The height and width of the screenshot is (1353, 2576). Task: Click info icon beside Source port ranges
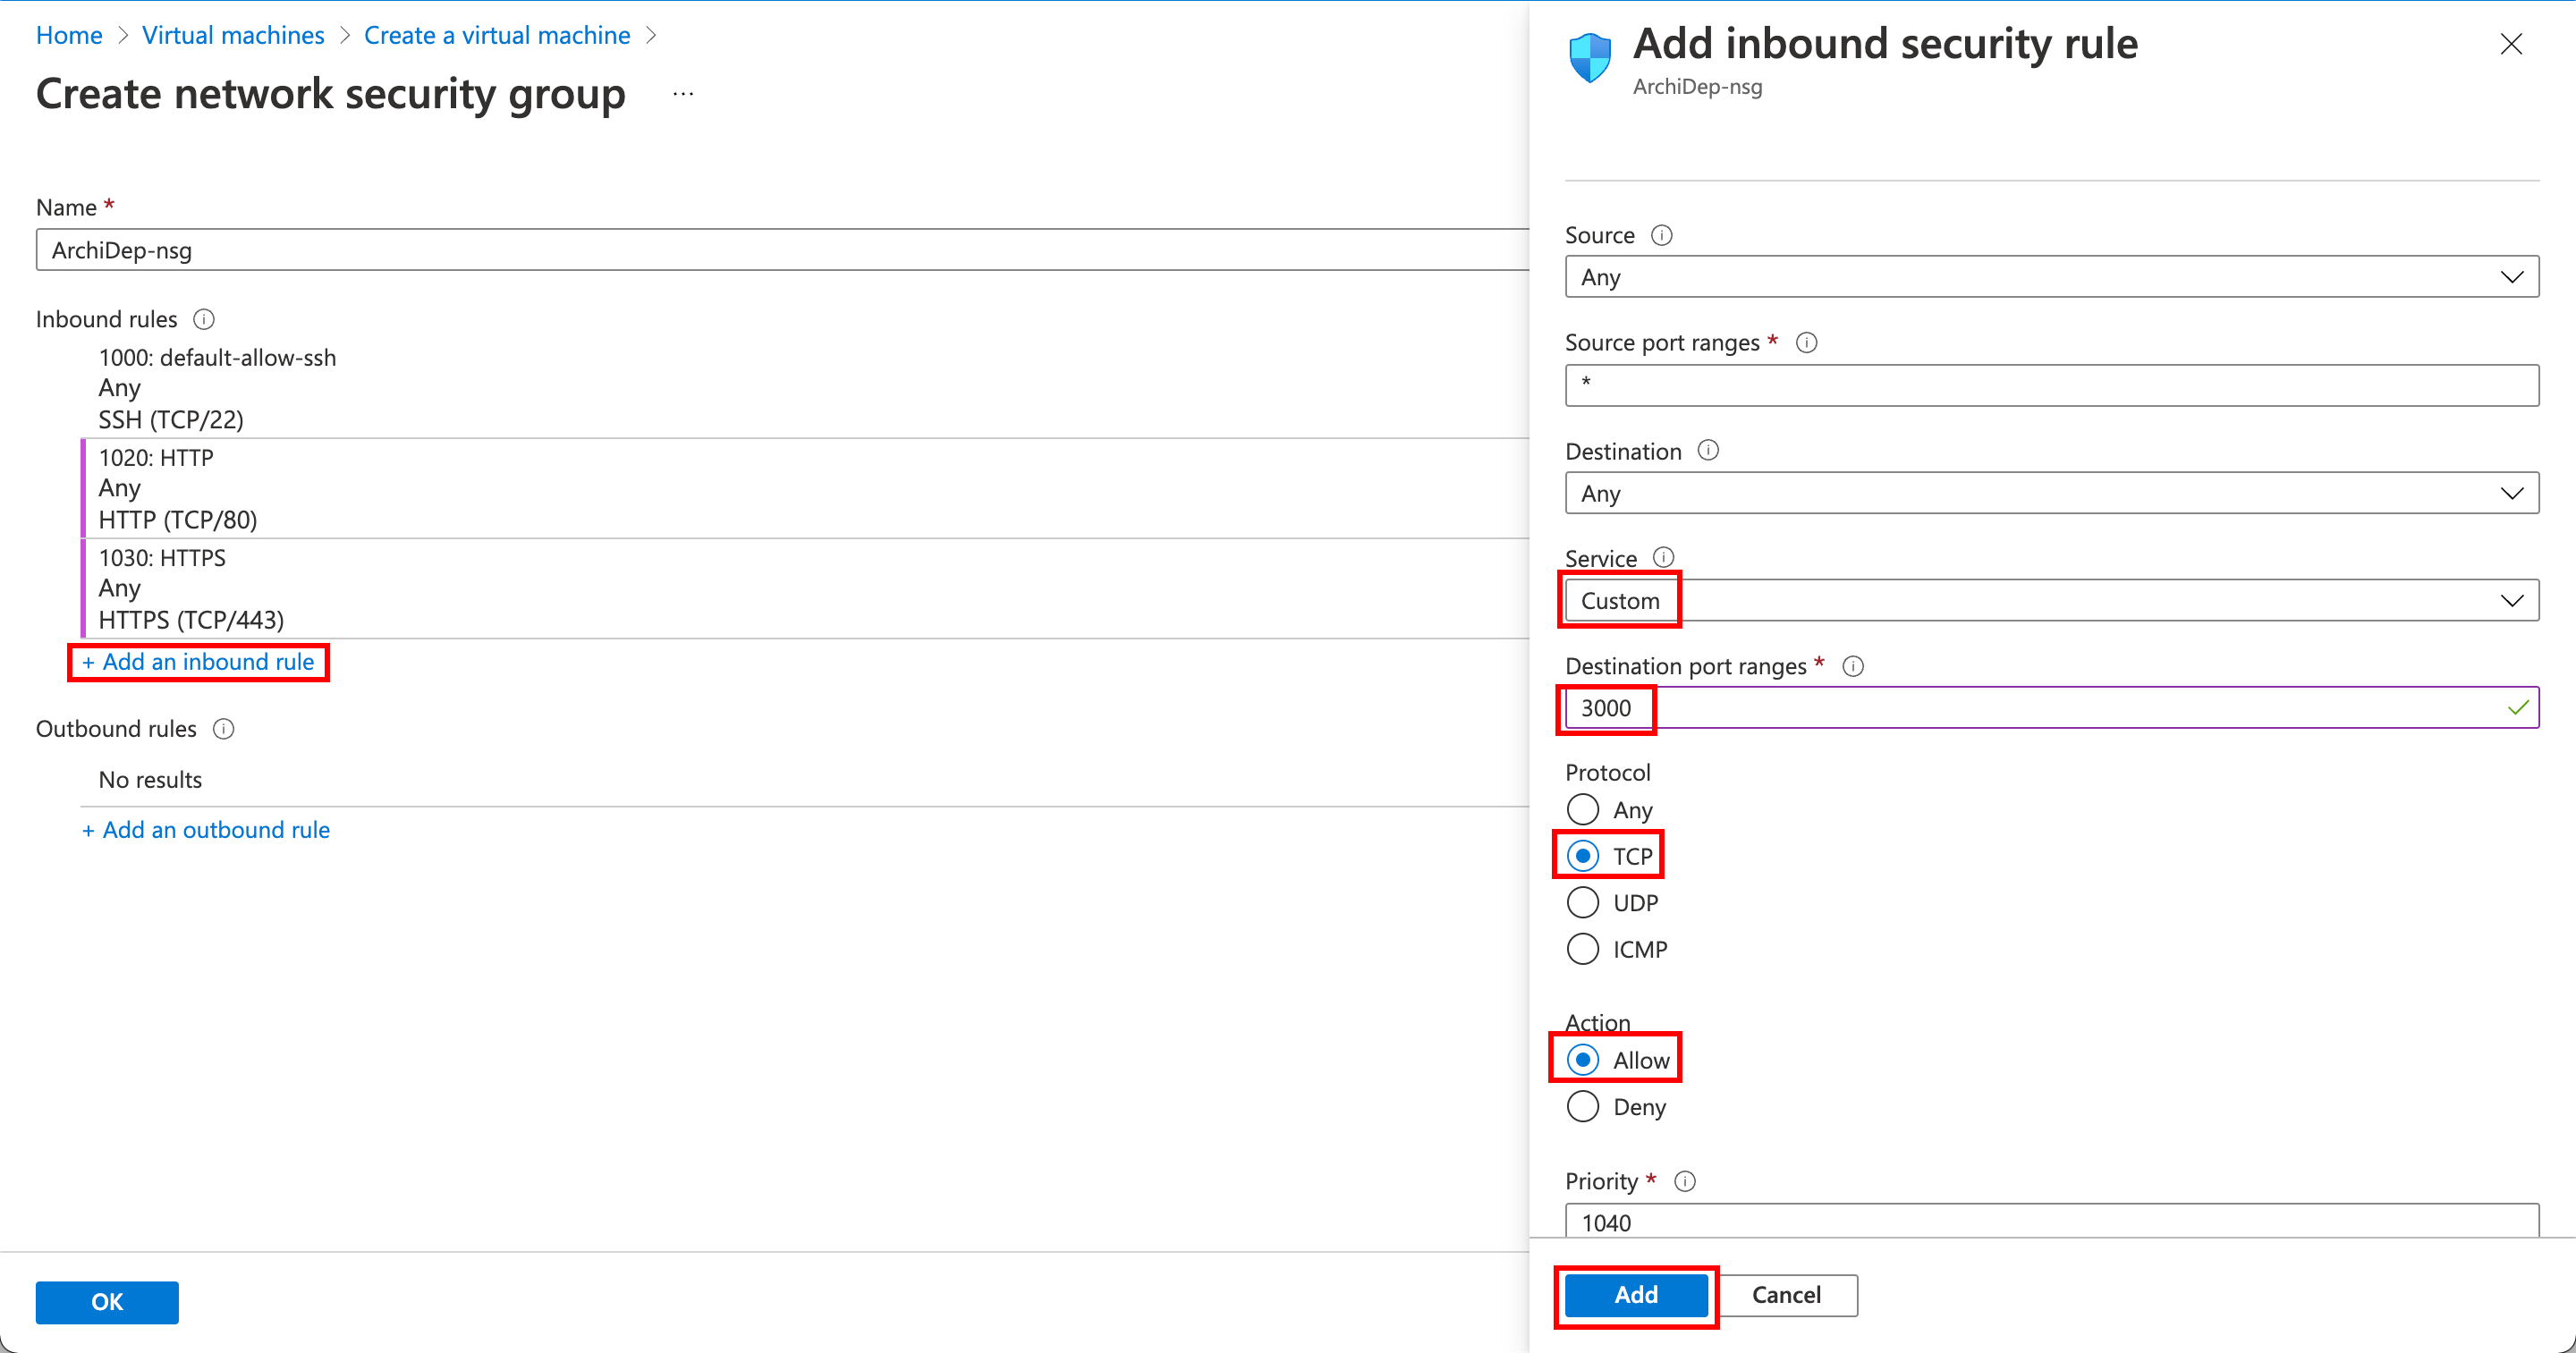(1806, 343)
